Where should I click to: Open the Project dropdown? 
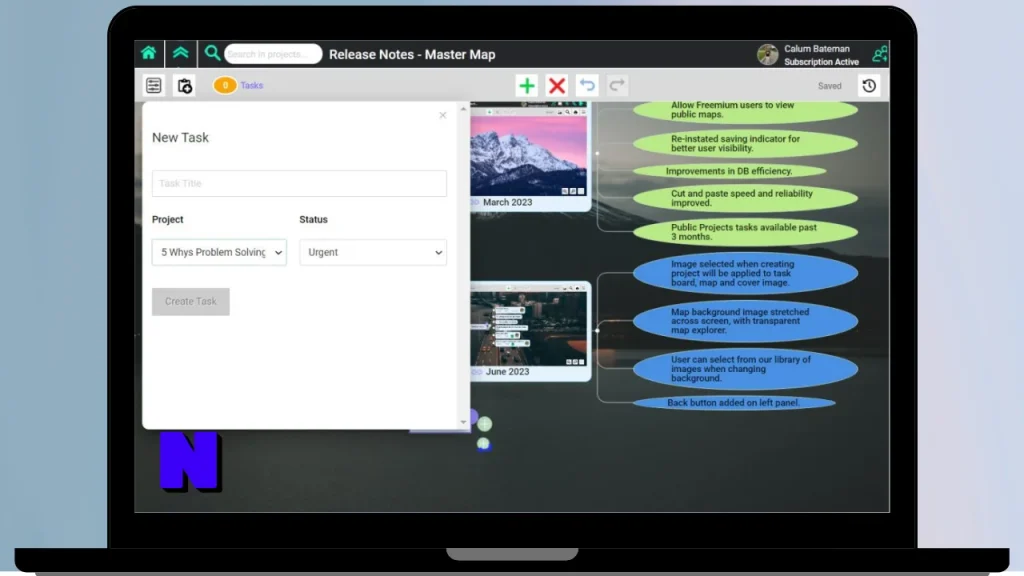click(x=219, y=252)
